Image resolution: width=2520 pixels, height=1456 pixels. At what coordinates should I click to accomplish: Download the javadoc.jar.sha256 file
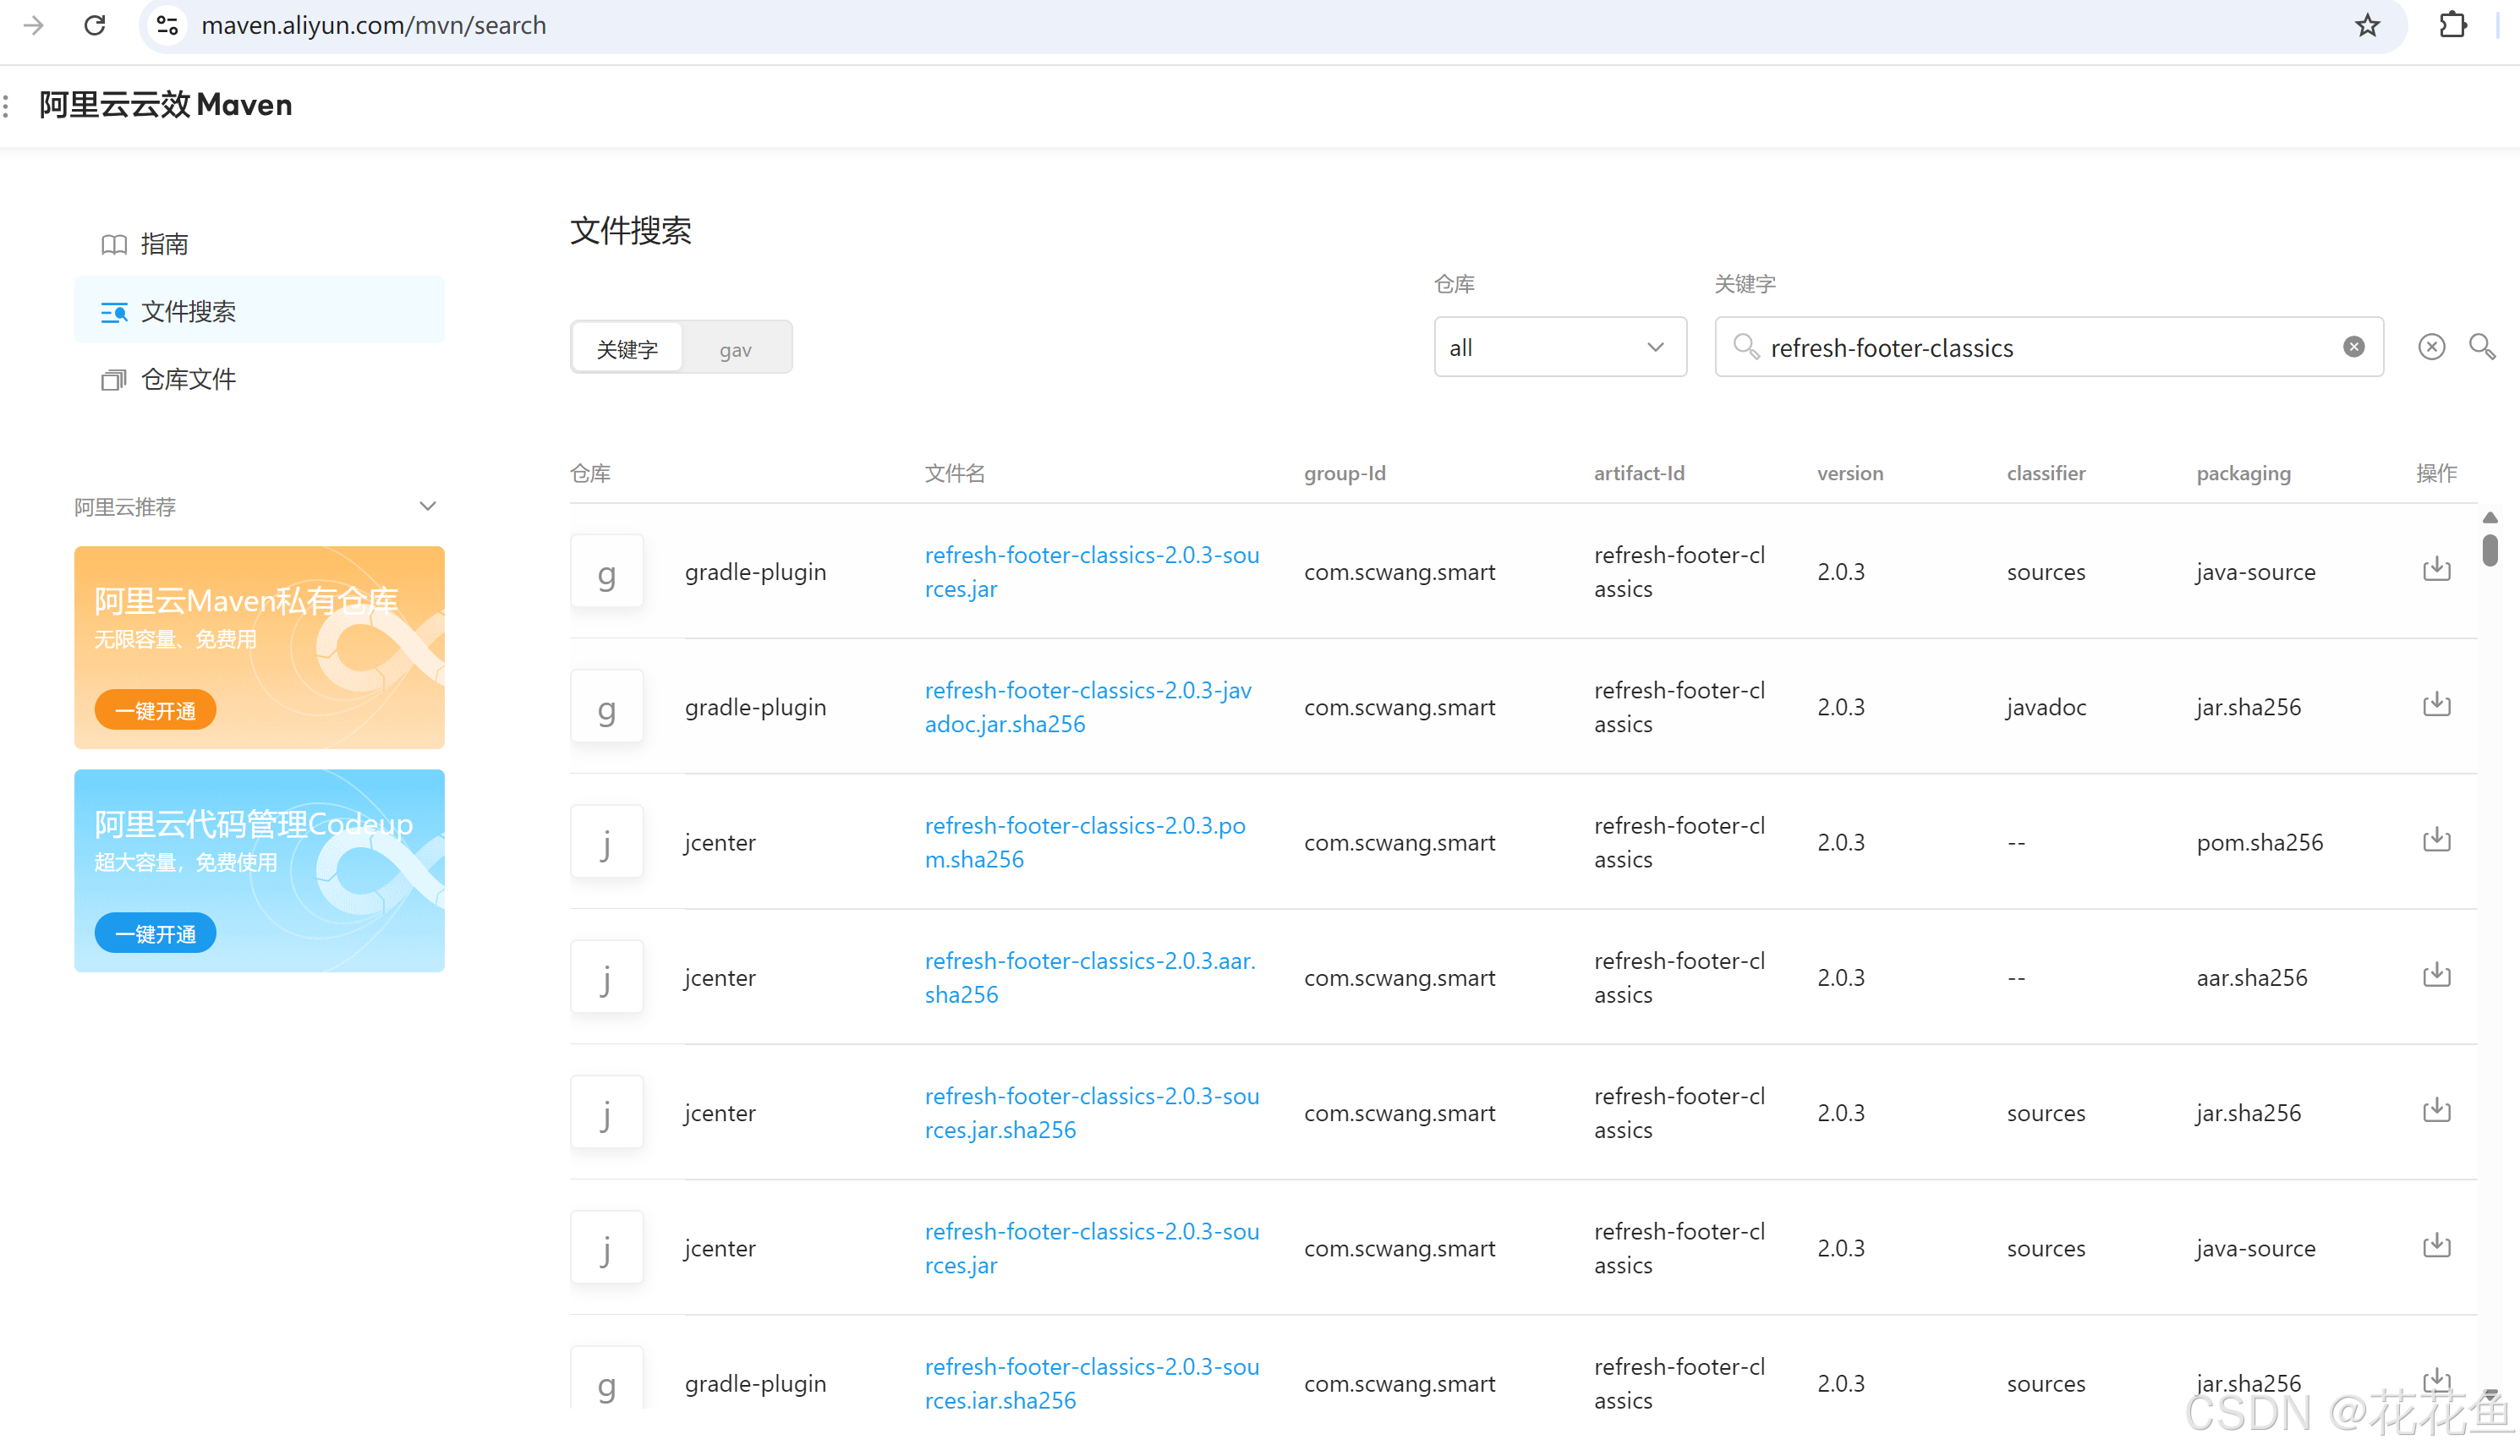click(x=2436, y=705)
